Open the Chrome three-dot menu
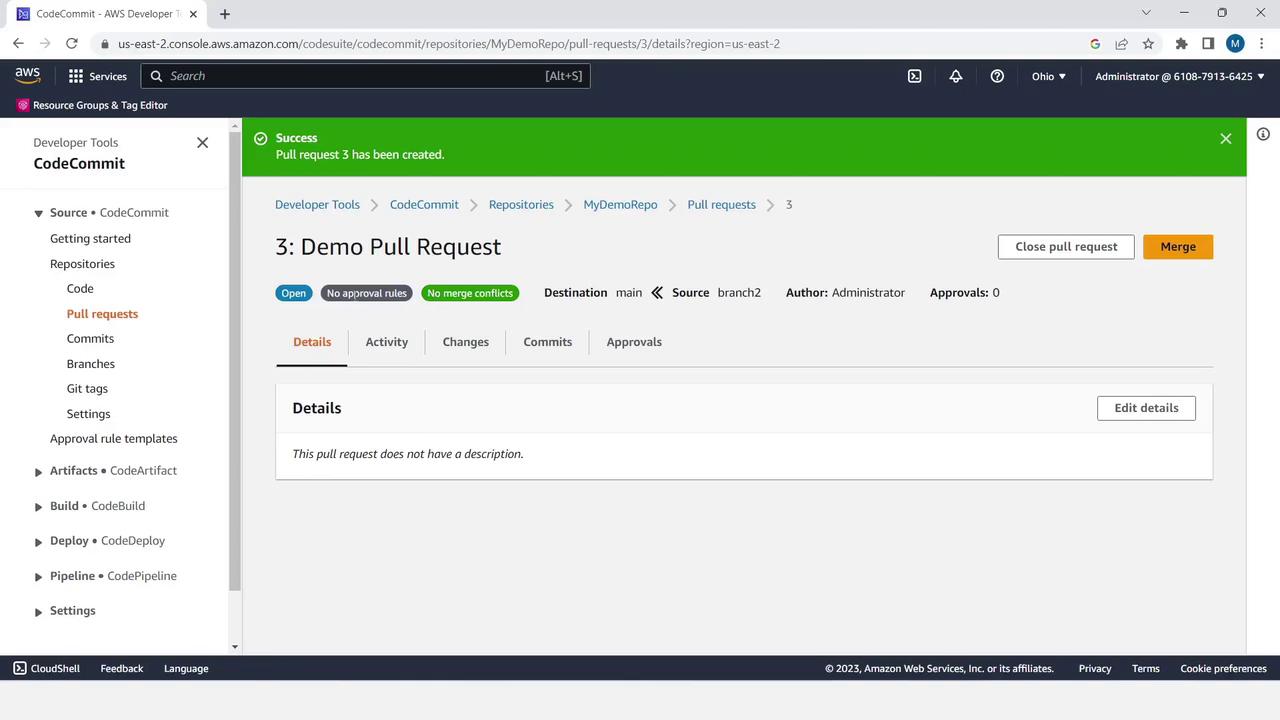This screenshot has width=1280, height=720. point(1261,44)
